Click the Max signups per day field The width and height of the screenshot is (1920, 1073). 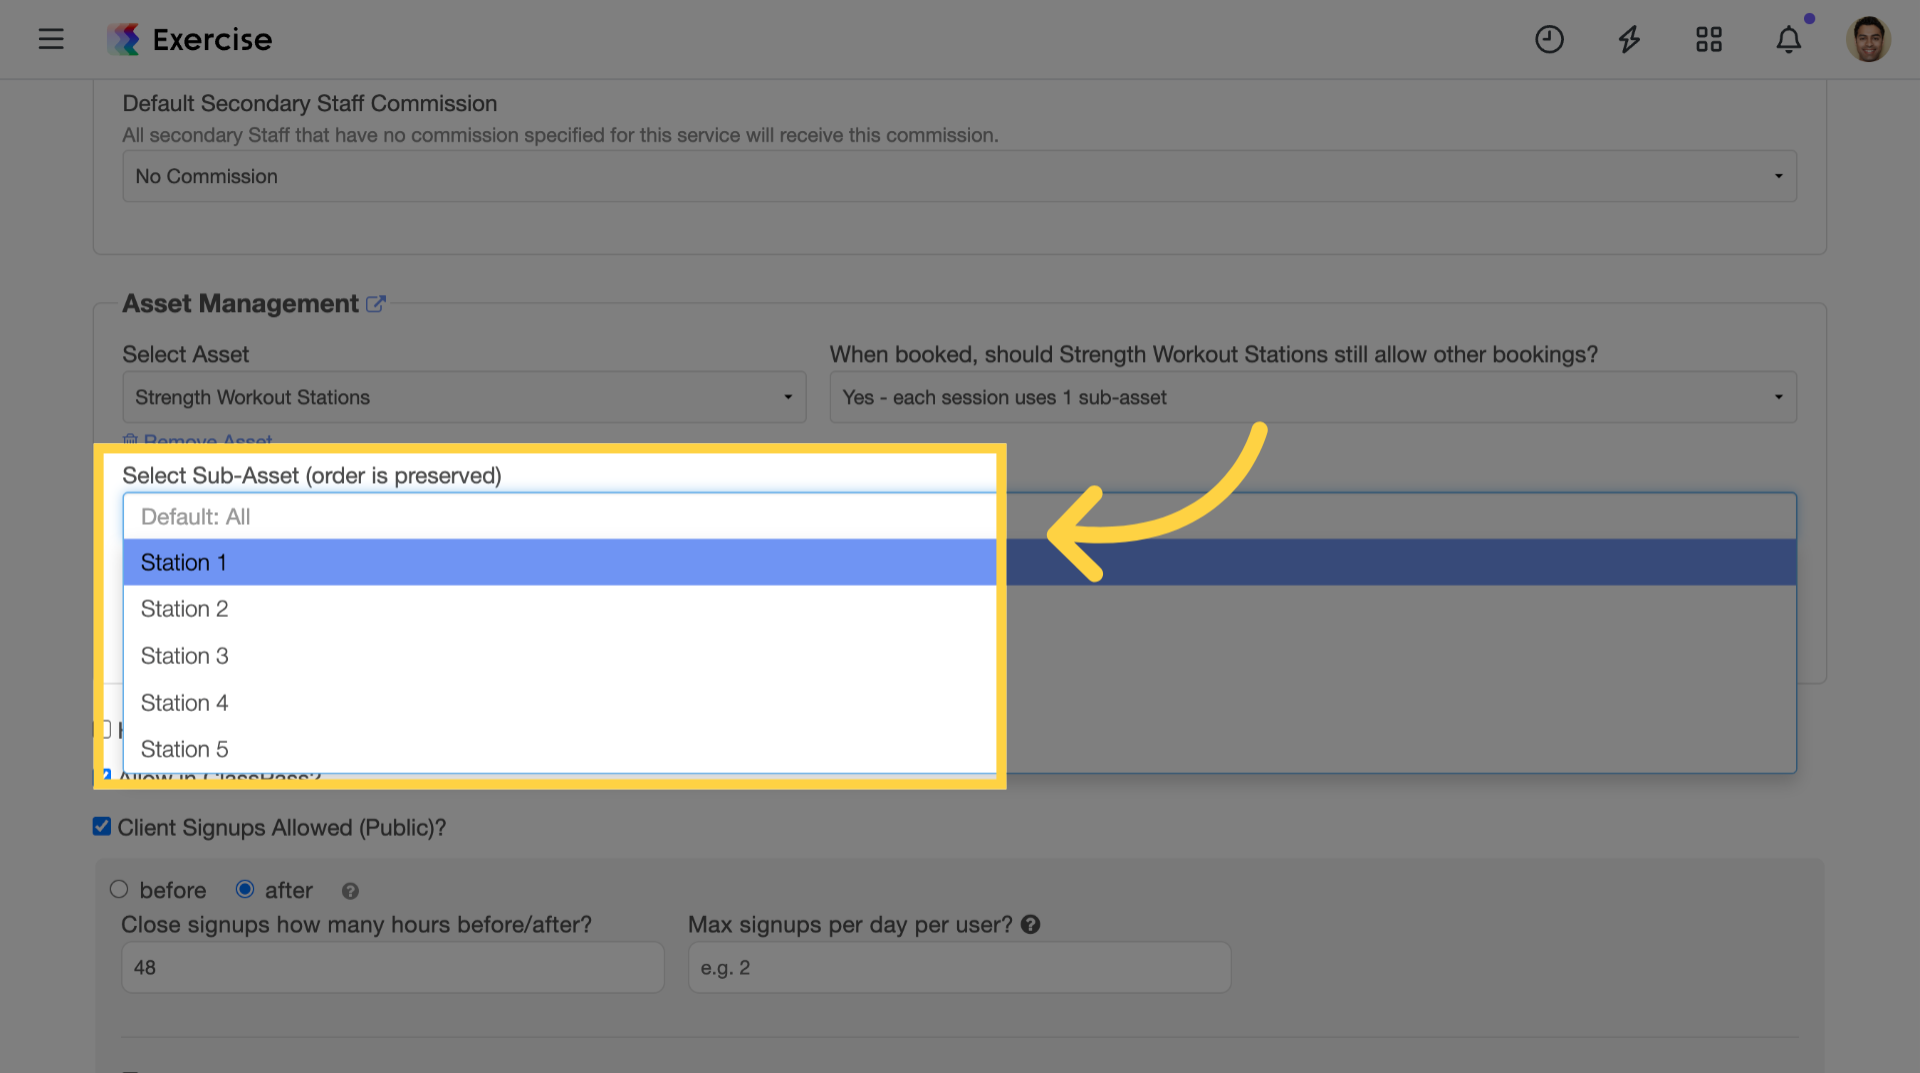click(959, 967)
